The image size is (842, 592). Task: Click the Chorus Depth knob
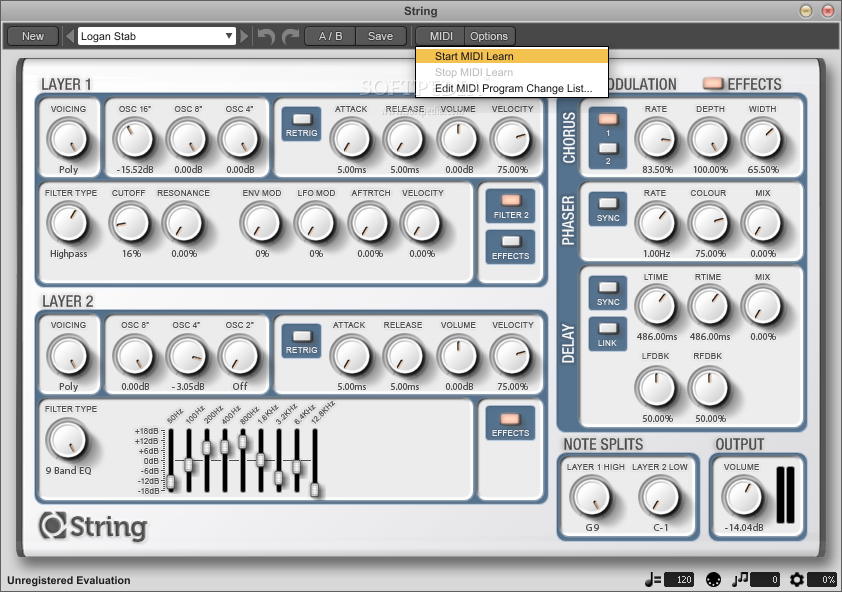pyautogui.click(x=709, y=139)
